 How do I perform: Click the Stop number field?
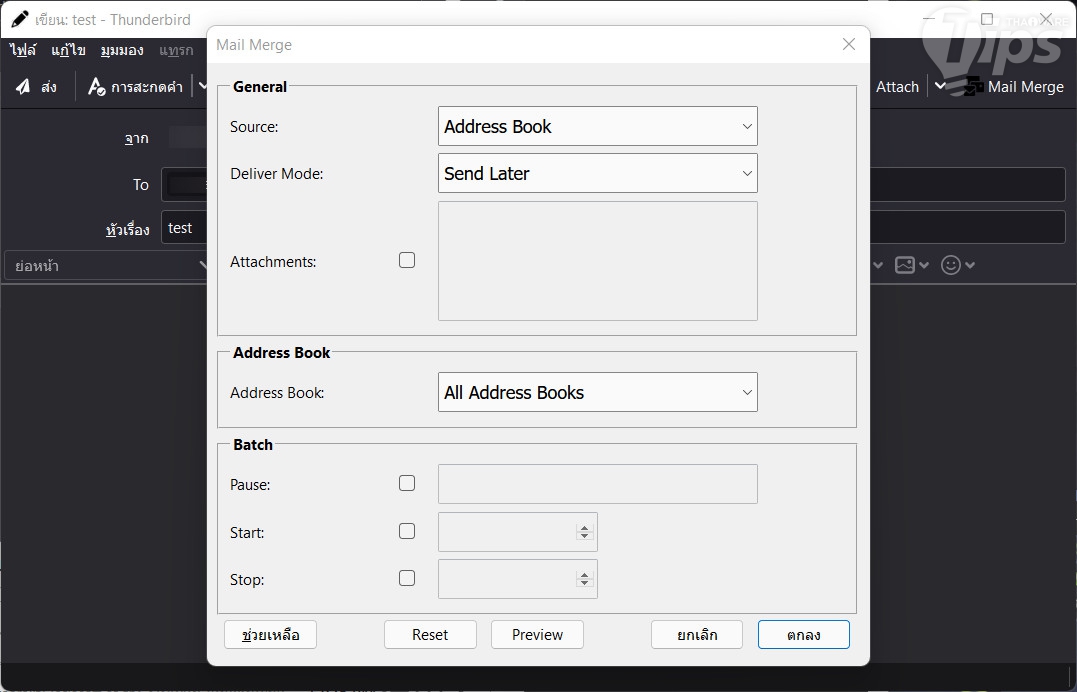tap(518, 579)
